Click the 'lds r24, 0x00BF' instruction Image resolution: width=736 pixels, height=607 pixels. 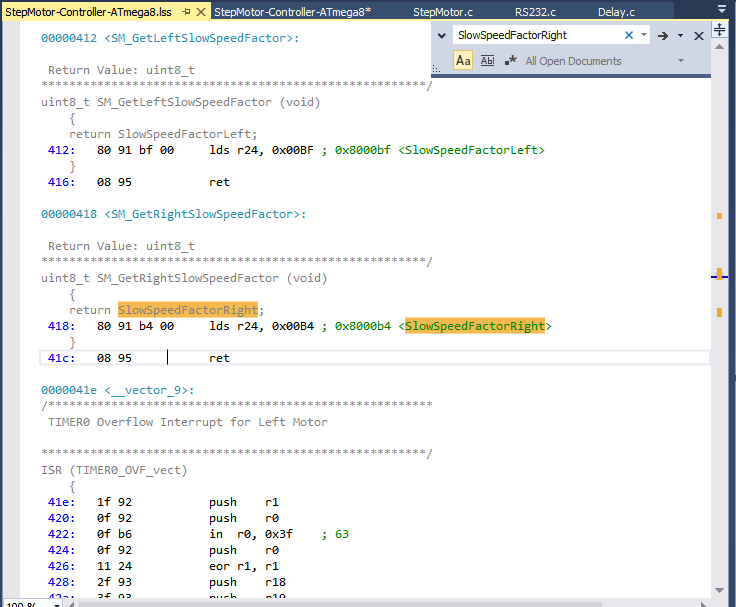click(x=261, y=150)
